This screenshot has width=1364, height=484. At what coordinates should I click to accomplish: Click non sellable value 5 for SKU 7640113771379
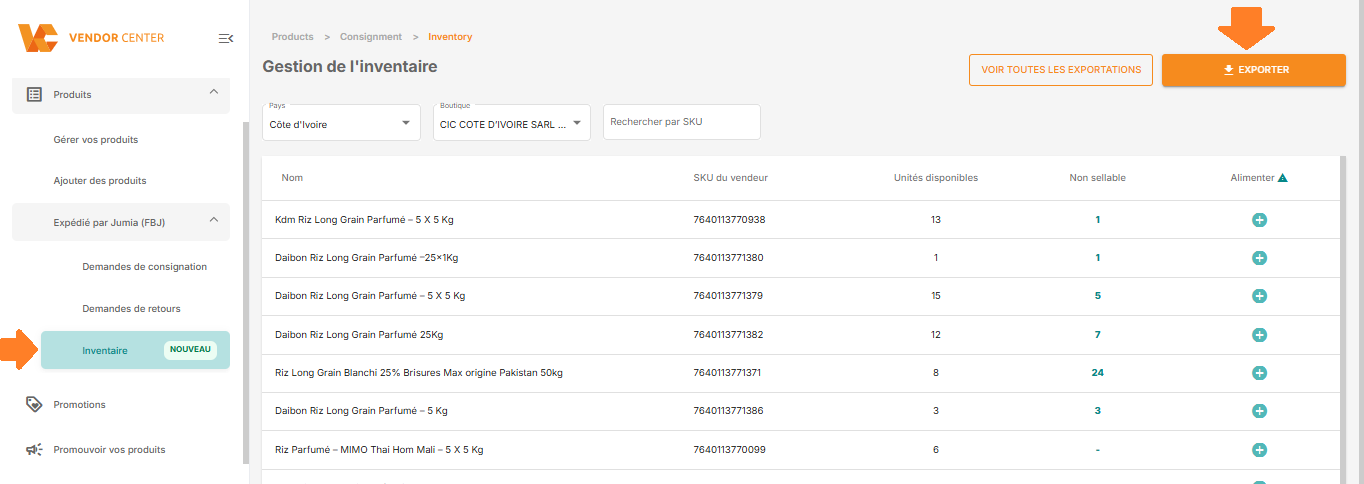click(x=1097, y=296)
